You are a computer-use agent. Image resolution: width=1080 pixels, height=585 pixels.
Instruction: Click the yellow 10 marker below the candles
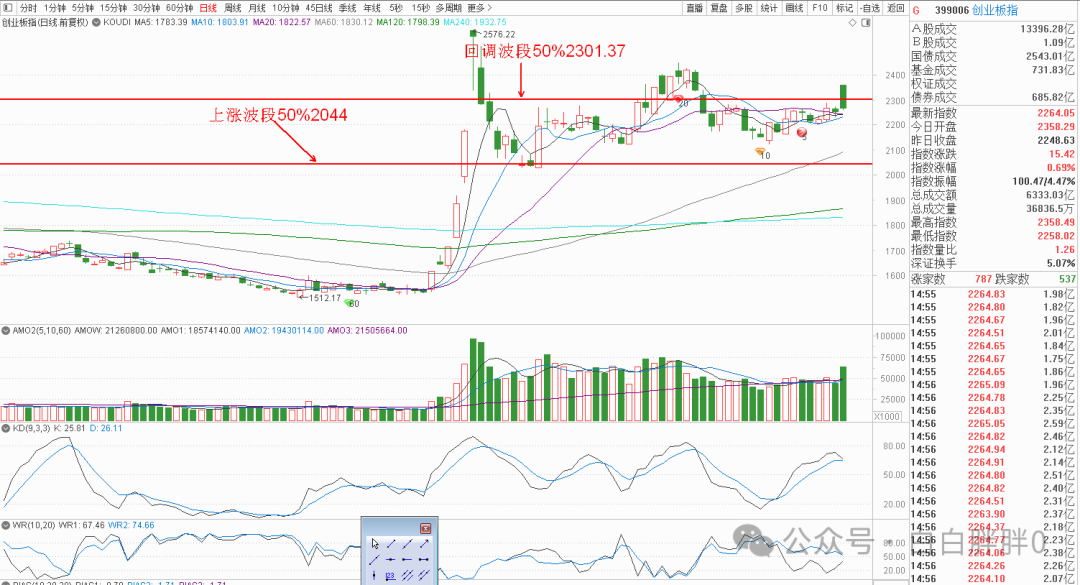(762, 154)
